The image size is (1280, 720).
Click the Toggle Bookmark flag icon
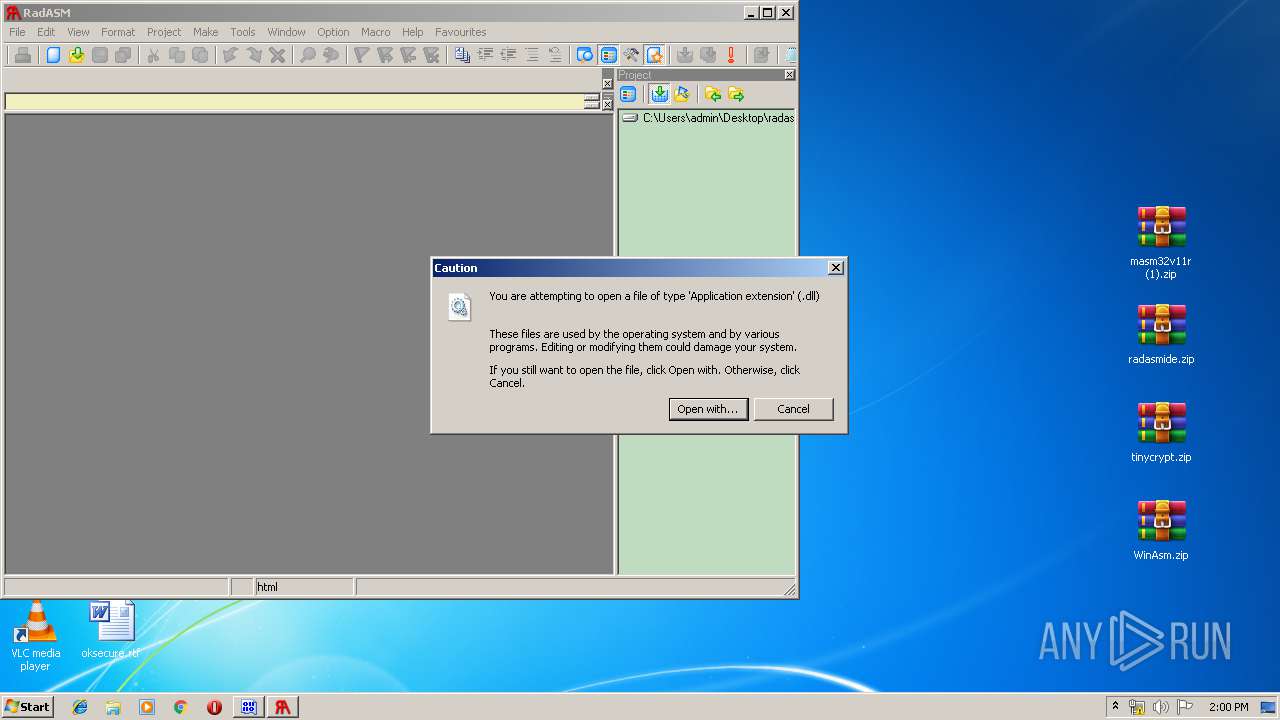point(361,55)
